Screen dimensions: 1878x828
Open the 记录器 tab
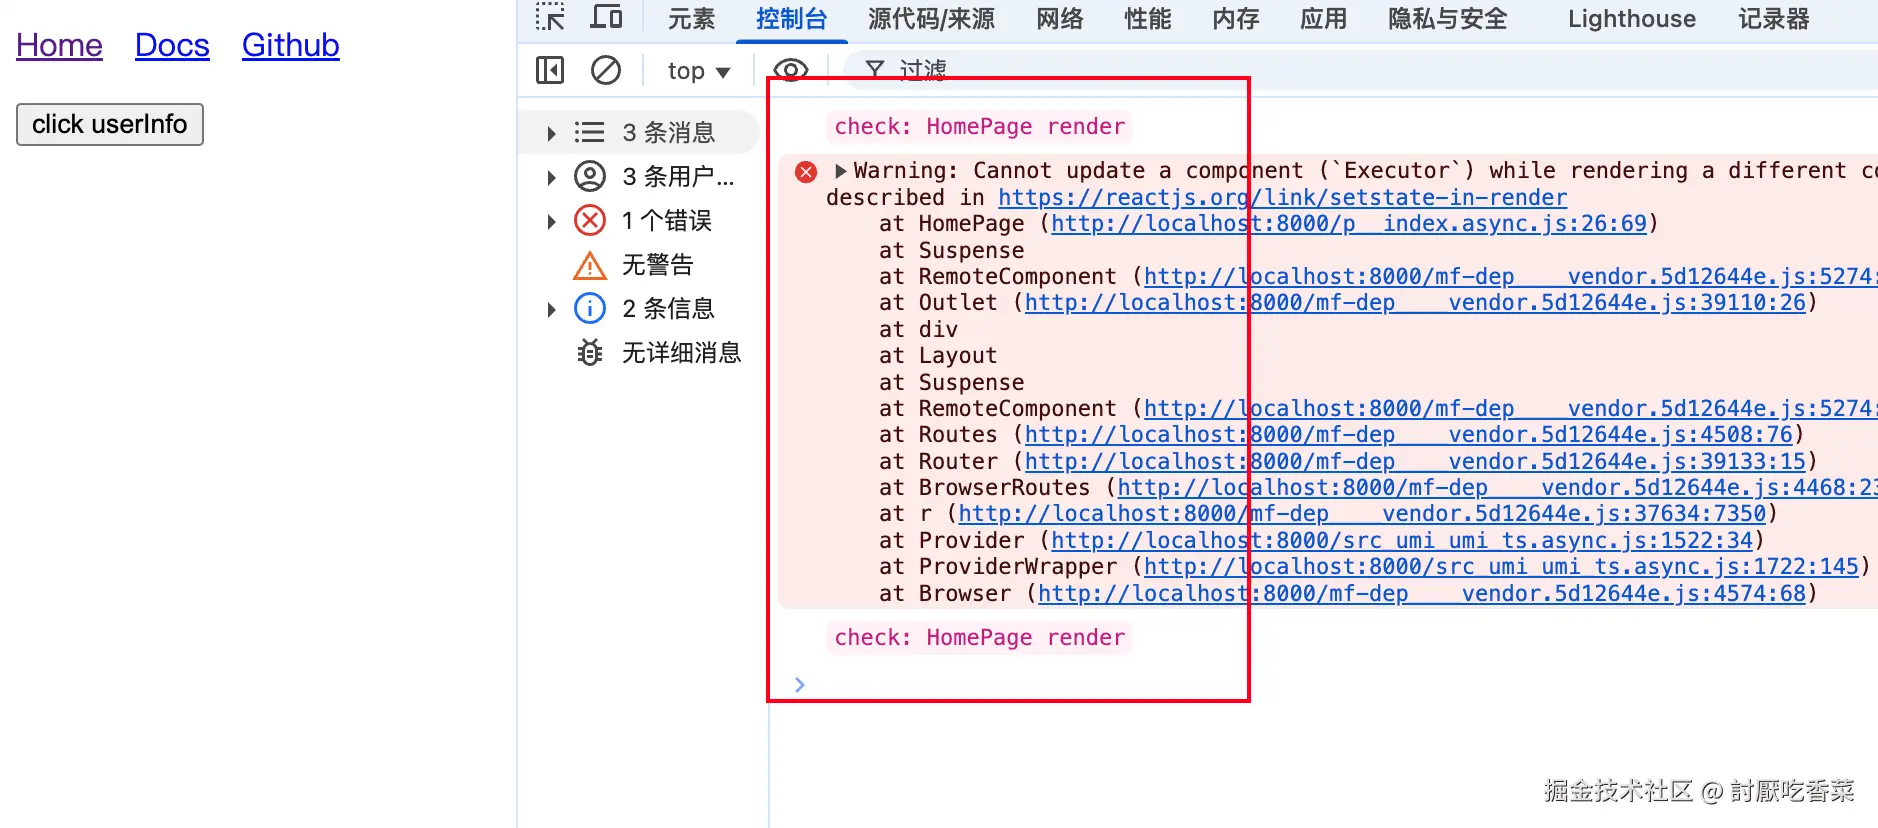(x=1774, y=19)
